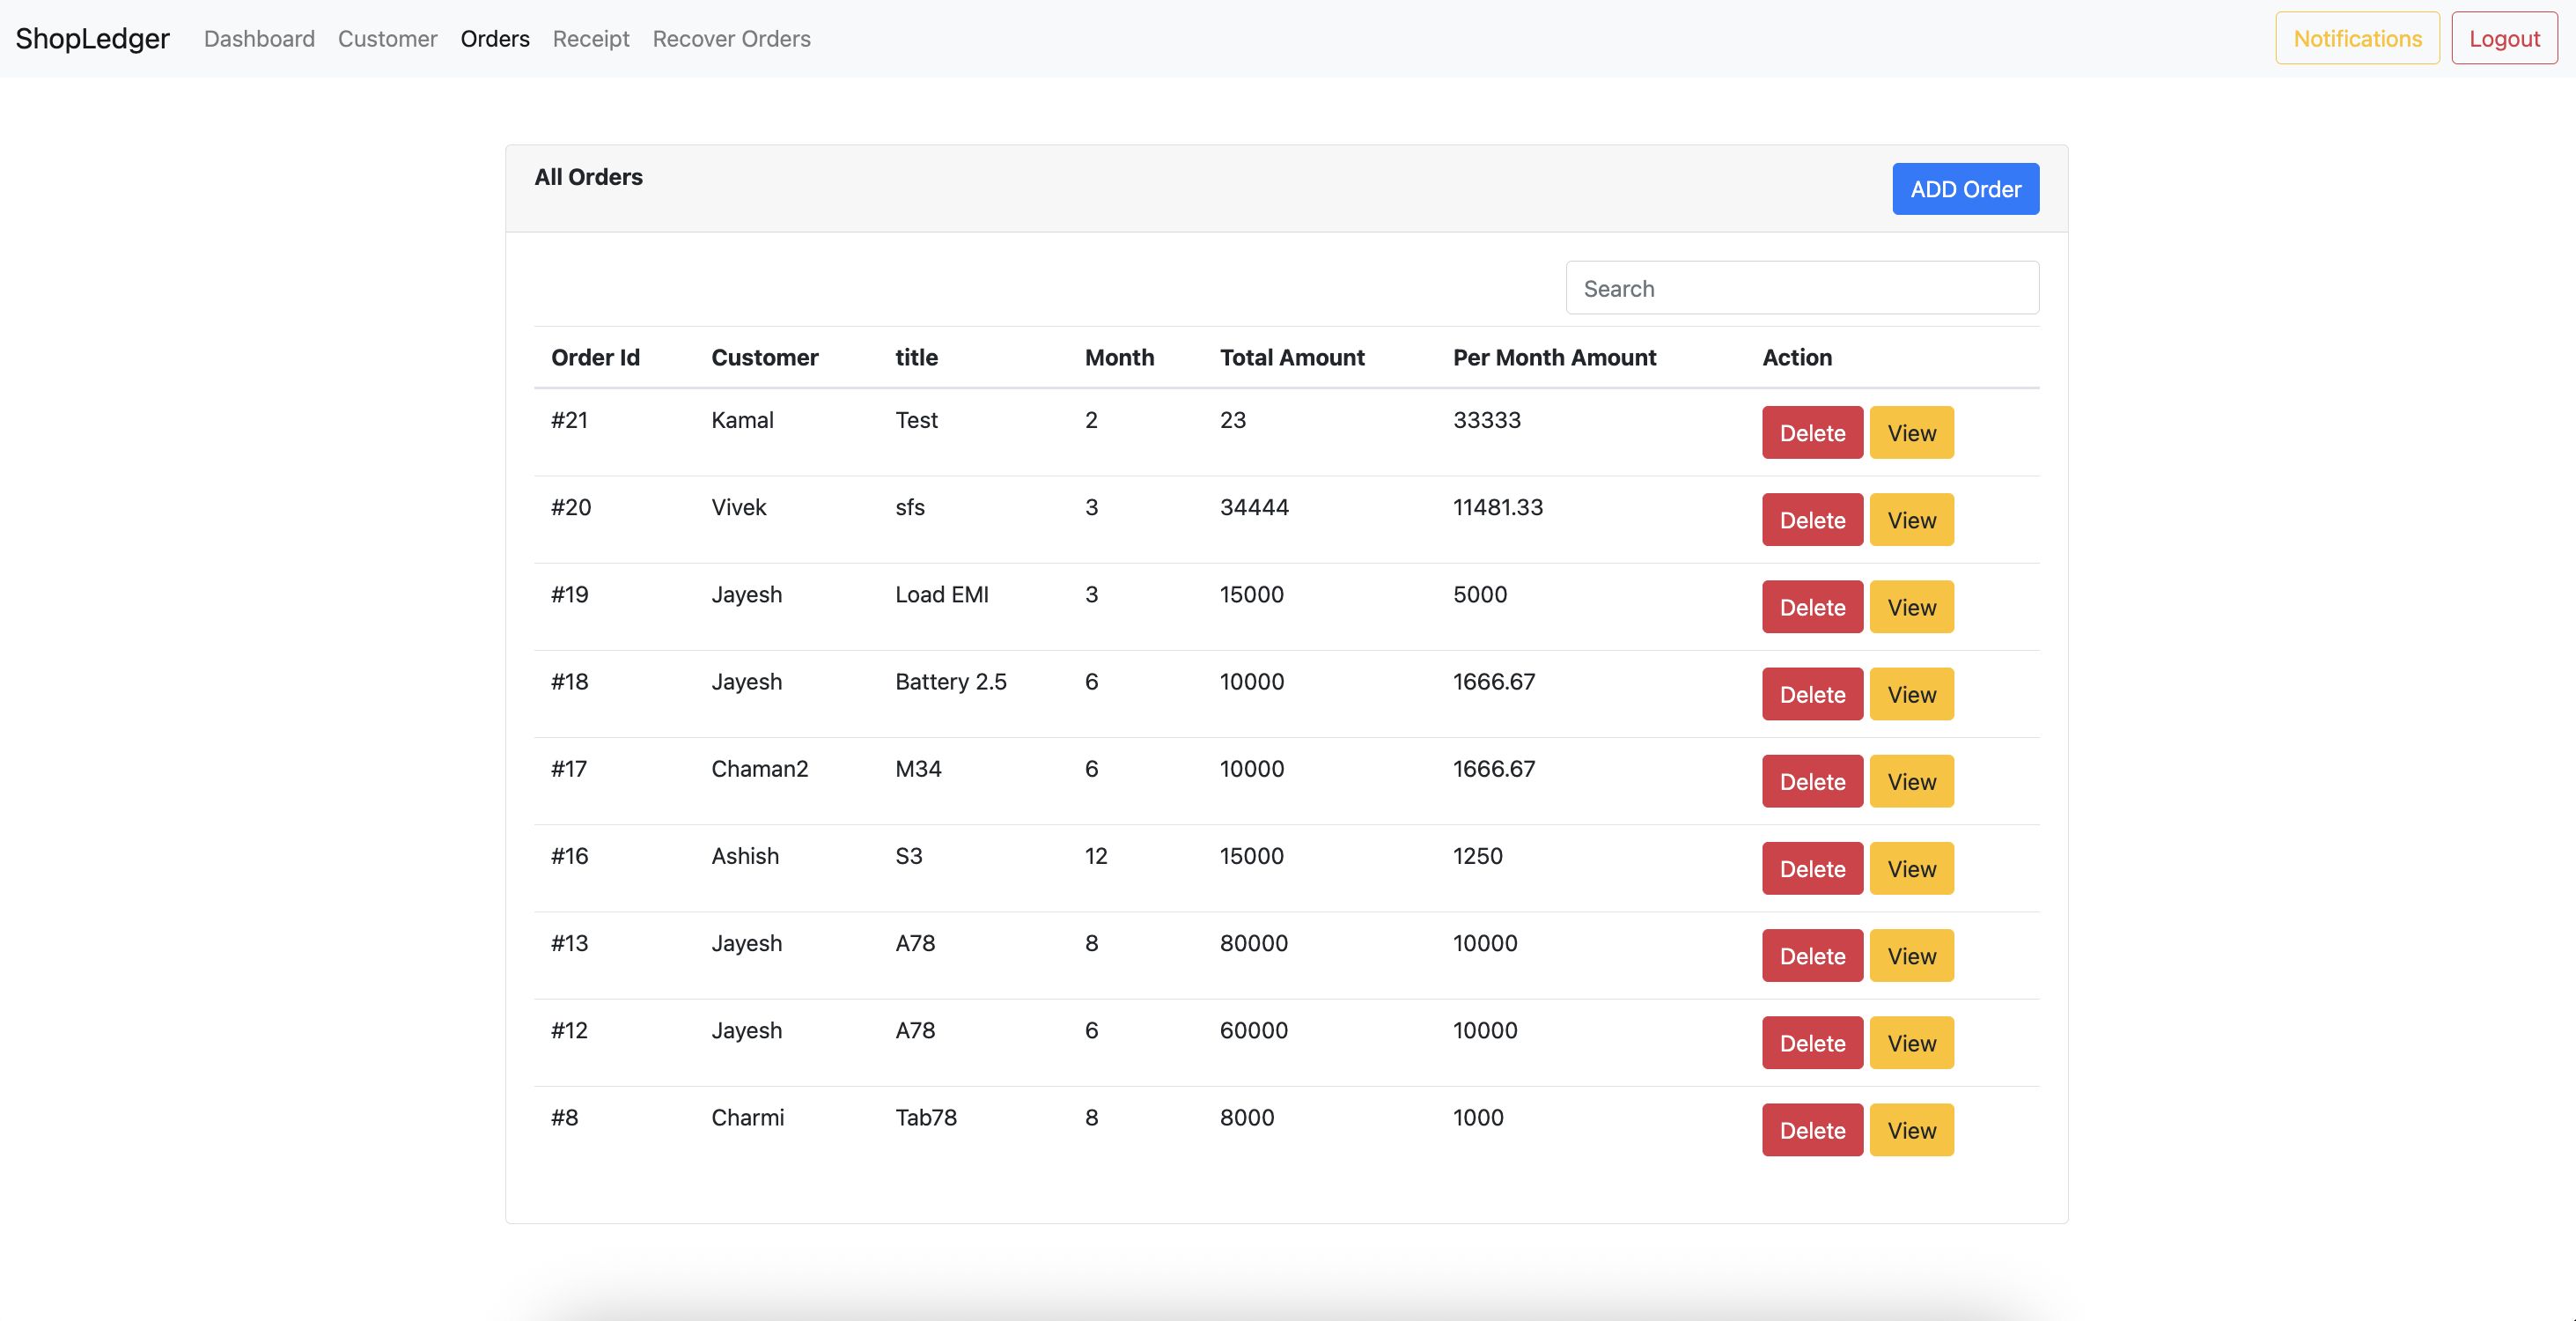2576x1321 pixels.
Task: View the Battery 2.5 order #18
Action: pos(1911,694)
